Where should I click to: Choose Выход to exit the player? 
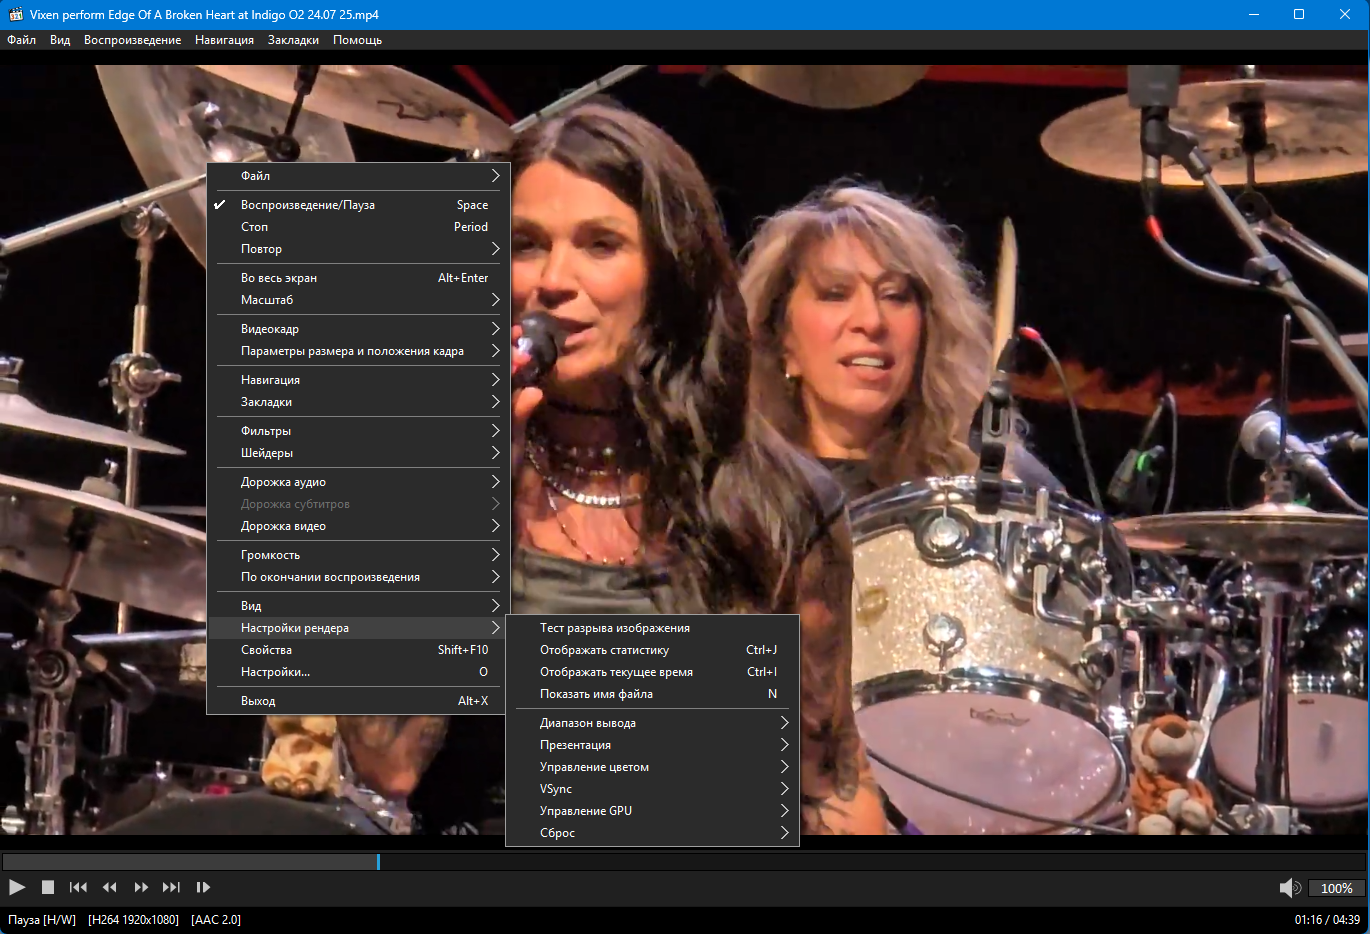pyautogui.click(x=258, y=701)
